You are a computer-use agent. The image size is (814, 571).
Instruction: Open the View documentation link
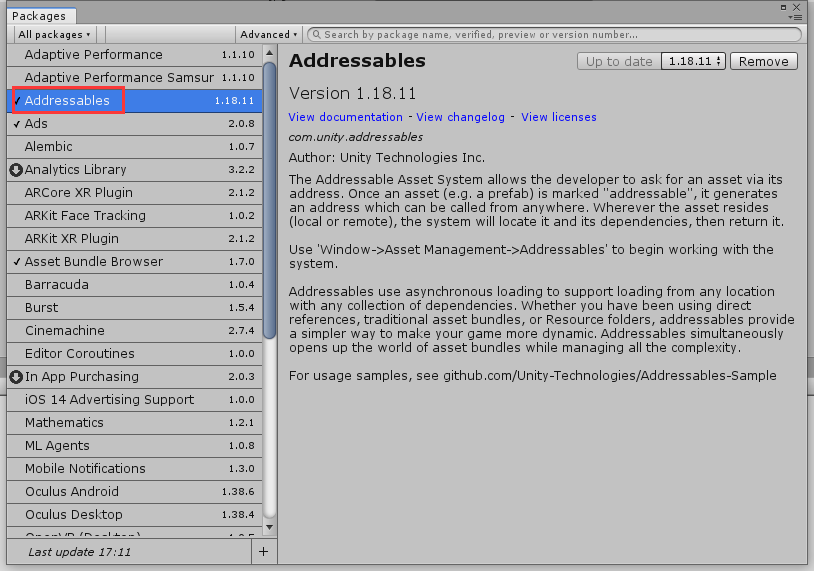(346, 117)
